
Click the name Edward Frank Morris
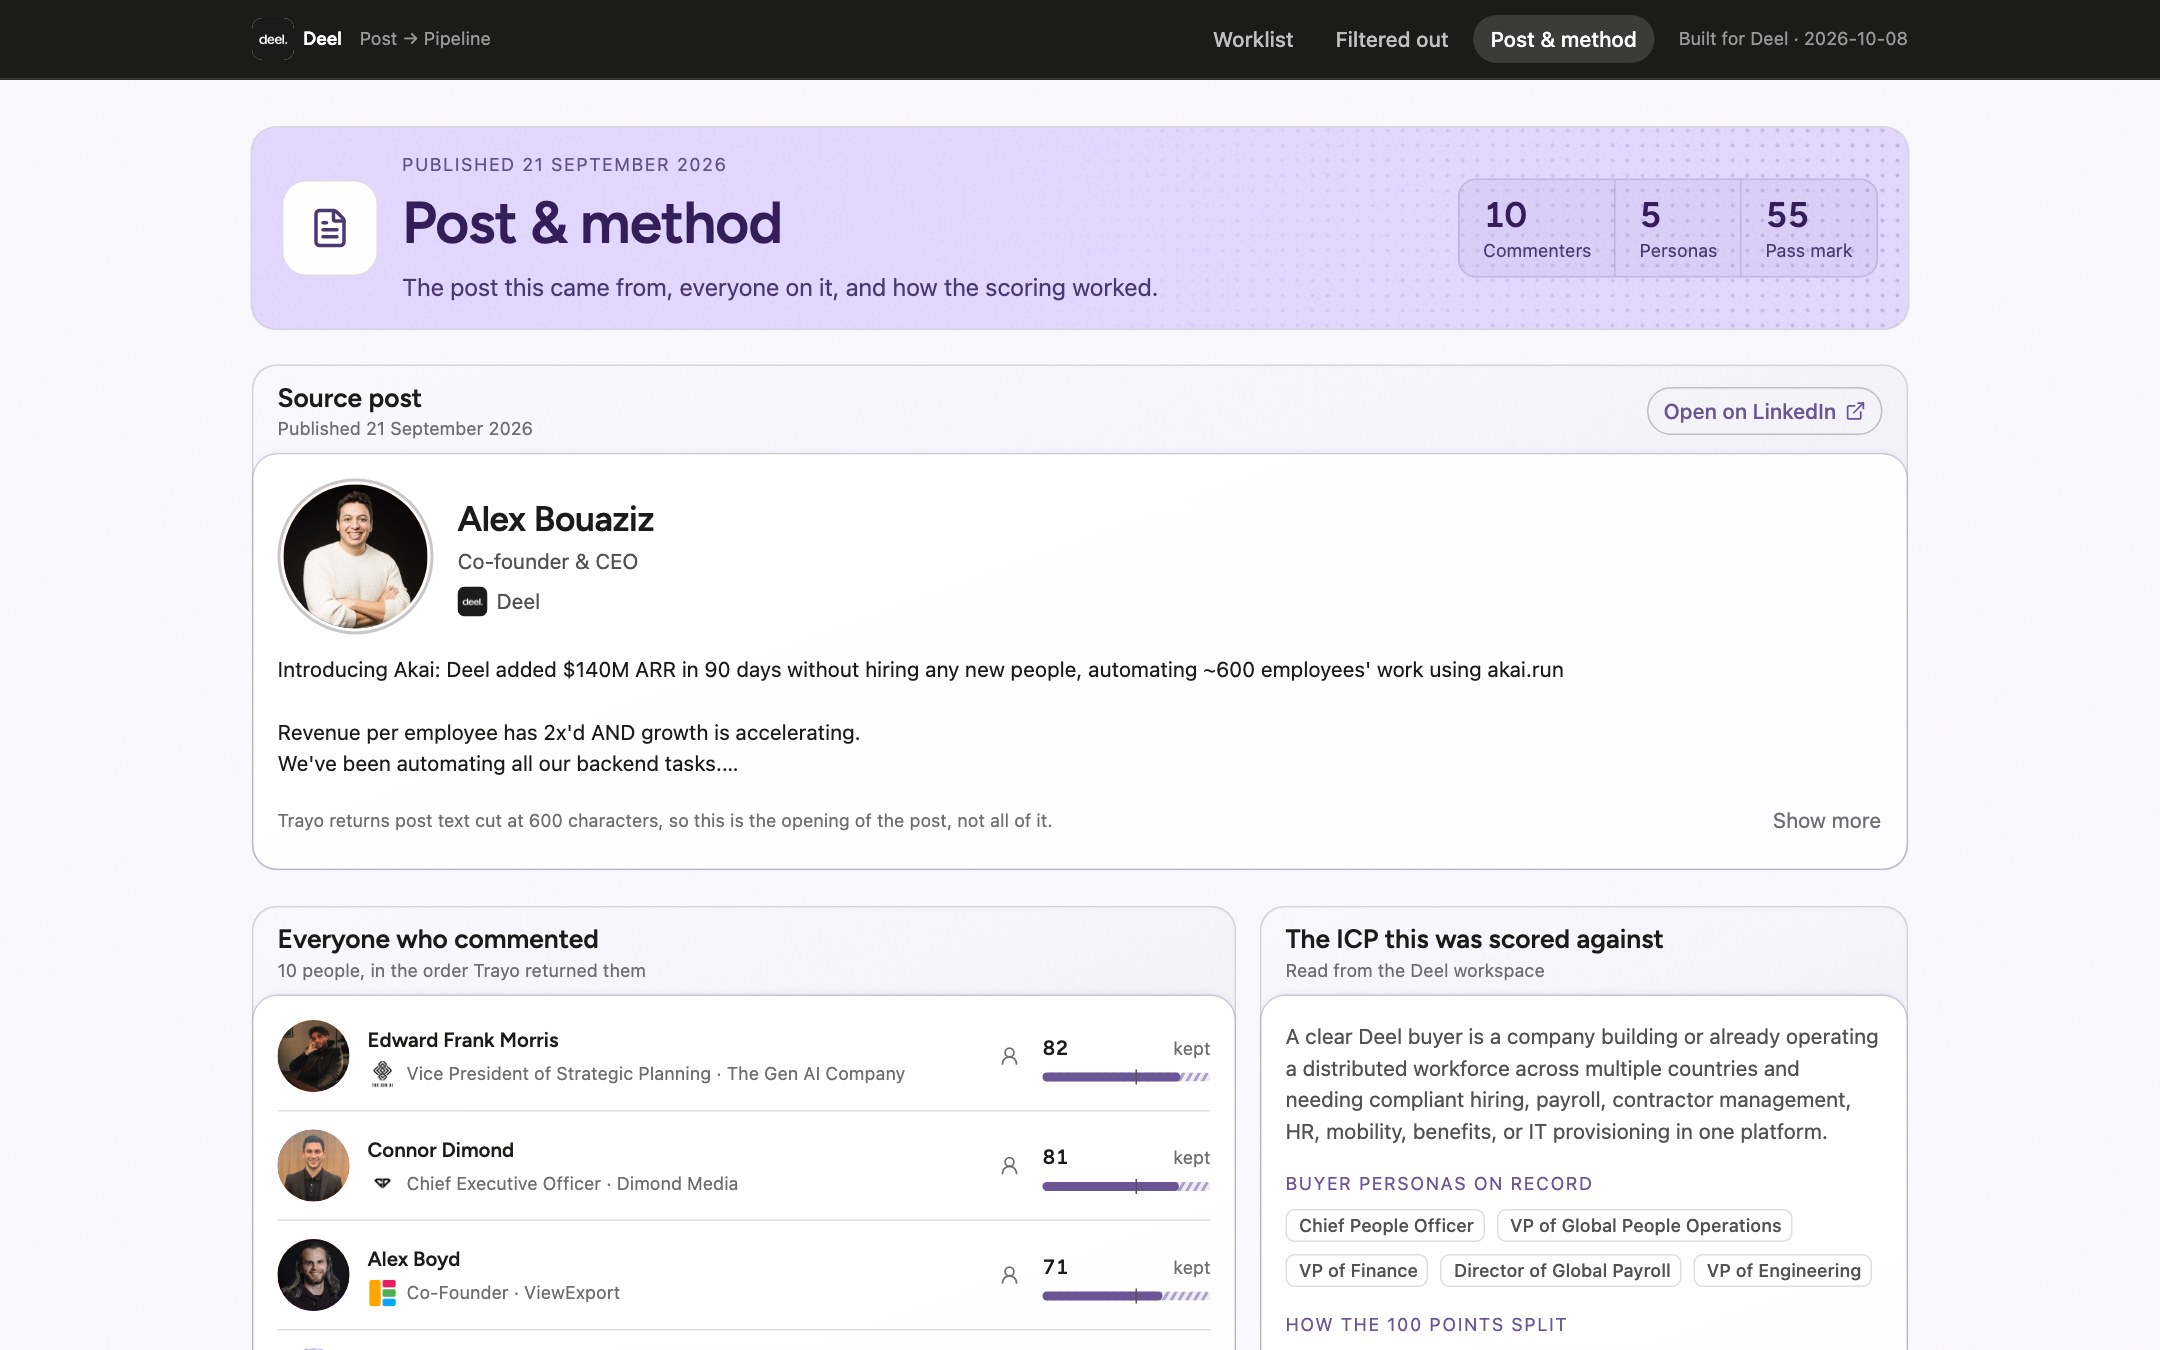tap(463, 1040)
